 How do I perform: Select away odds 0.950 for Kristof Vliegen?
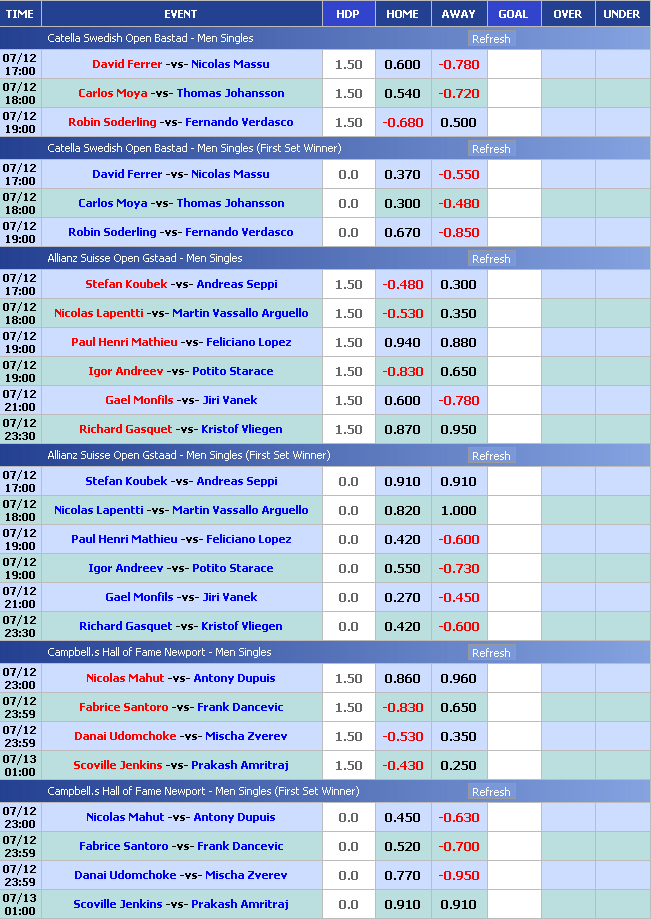click(458, 429)
